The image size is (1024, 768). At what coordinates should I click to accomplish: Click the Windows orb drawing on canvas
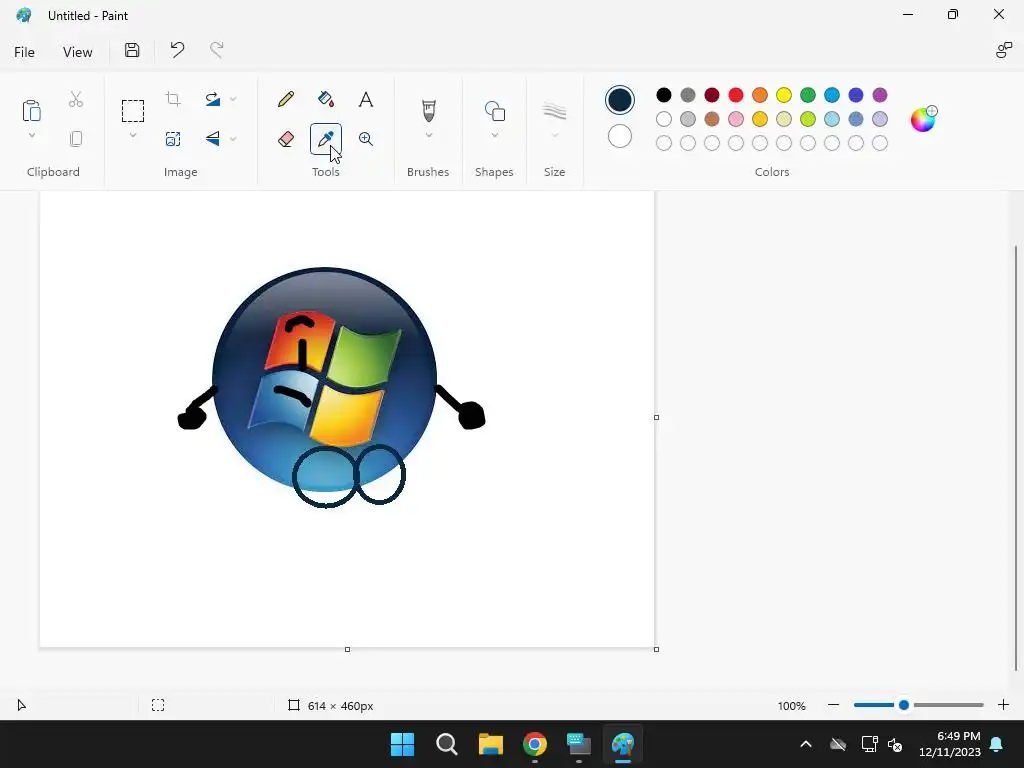[325, 379]
